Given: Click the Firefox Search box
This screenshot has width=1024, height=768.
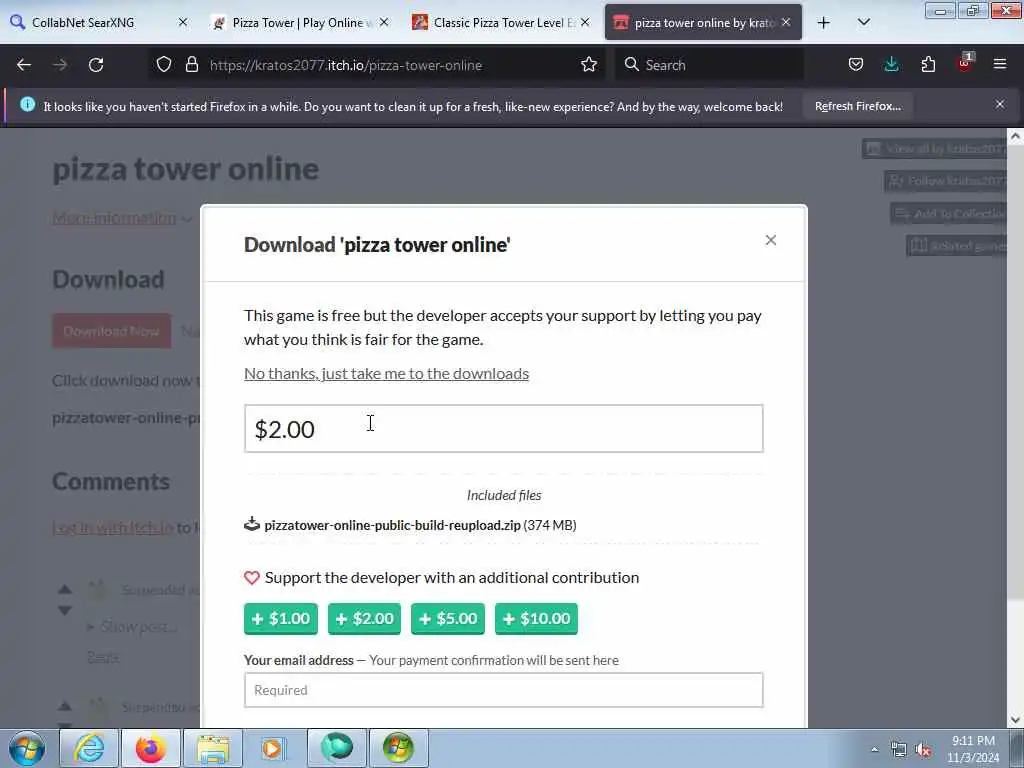Looking at the screenshot, I should pos(709,65).
